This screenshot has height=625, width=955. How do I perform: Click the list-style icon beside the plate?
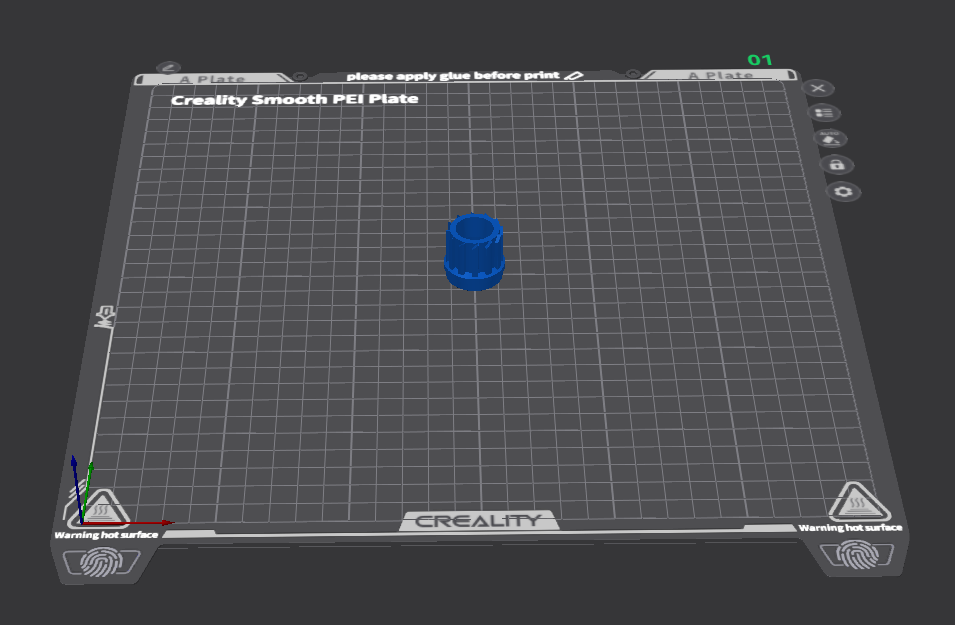pos(824,113)
